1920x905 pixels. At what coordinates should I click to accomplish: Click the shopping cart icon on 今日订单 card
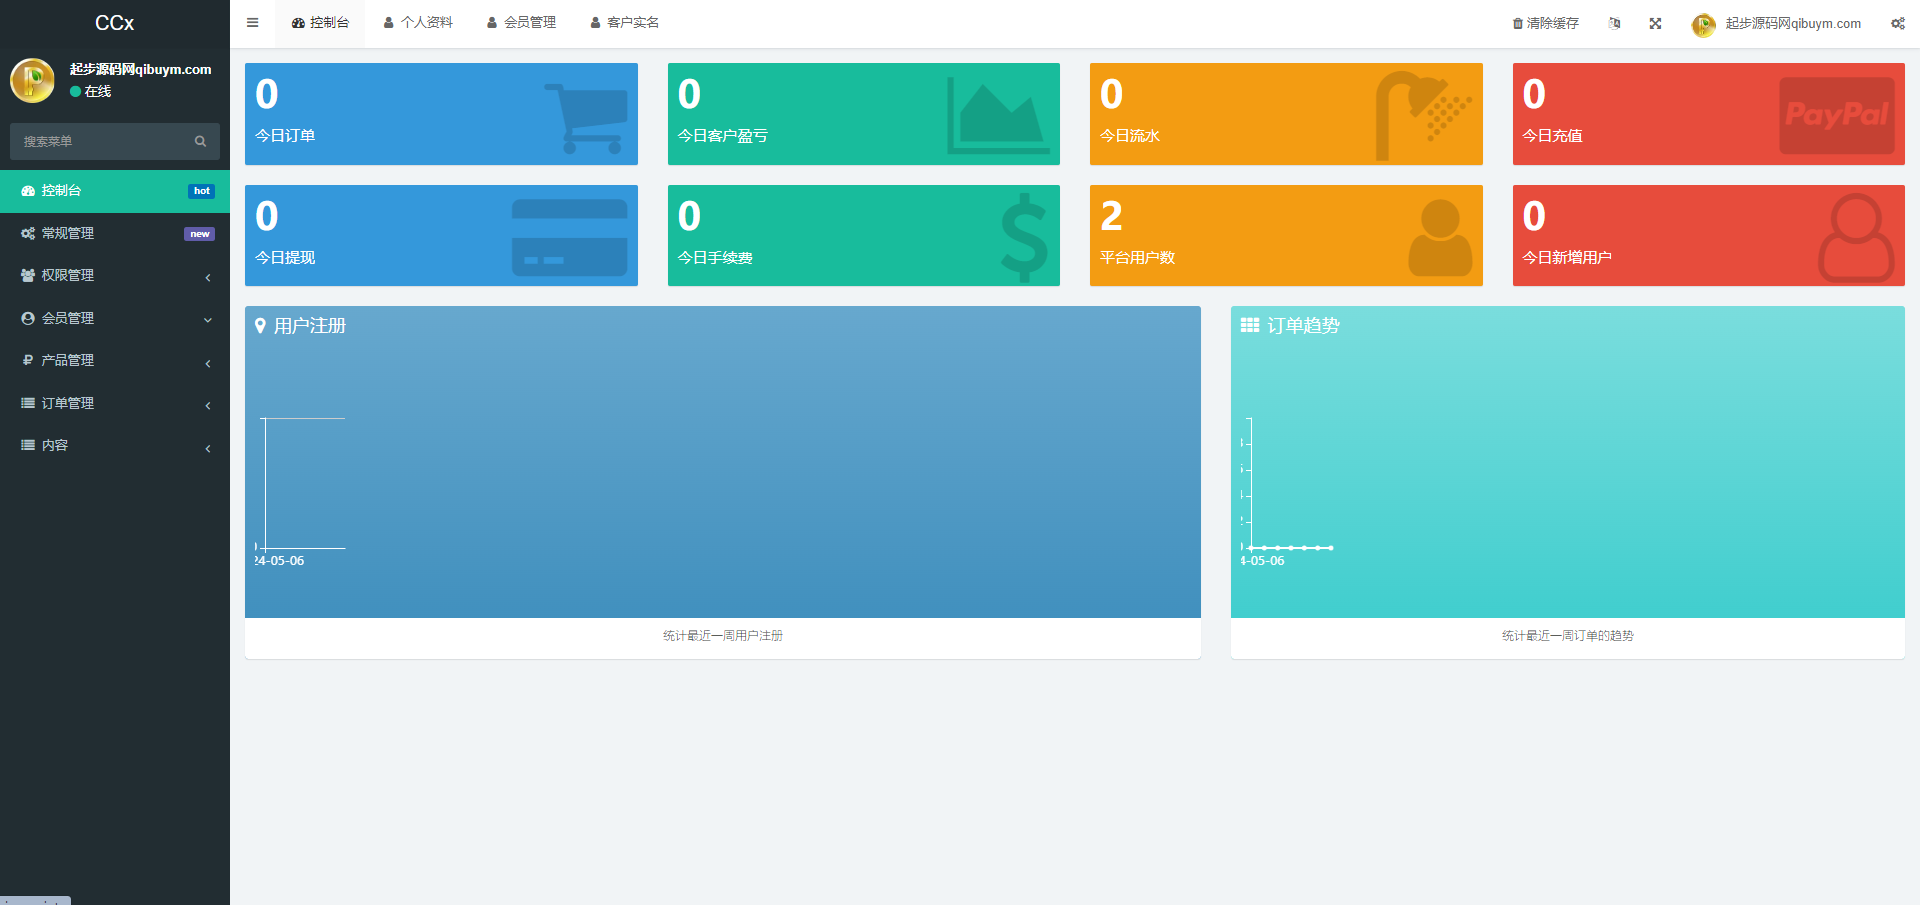pyautogui.click(x=586, y=117)
